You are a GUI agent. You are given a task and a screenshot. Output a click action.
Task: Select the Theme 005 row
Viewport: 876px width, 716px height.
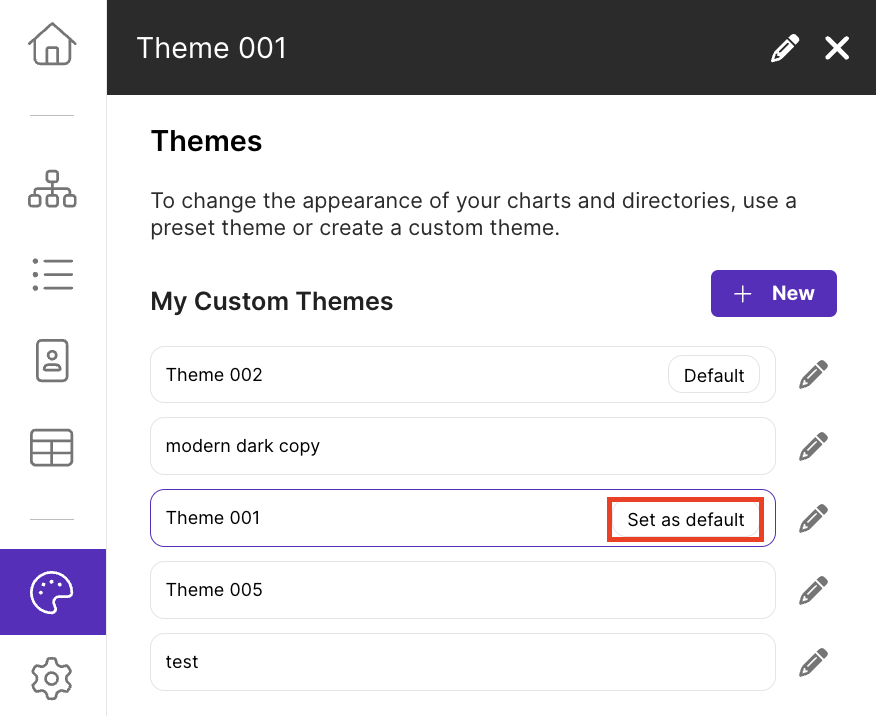[x=463, y=590]
